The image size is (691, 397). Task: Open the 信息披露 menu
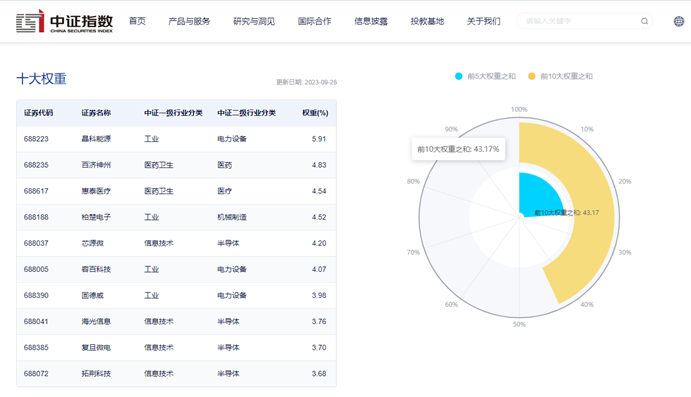[x=371, y=21]
